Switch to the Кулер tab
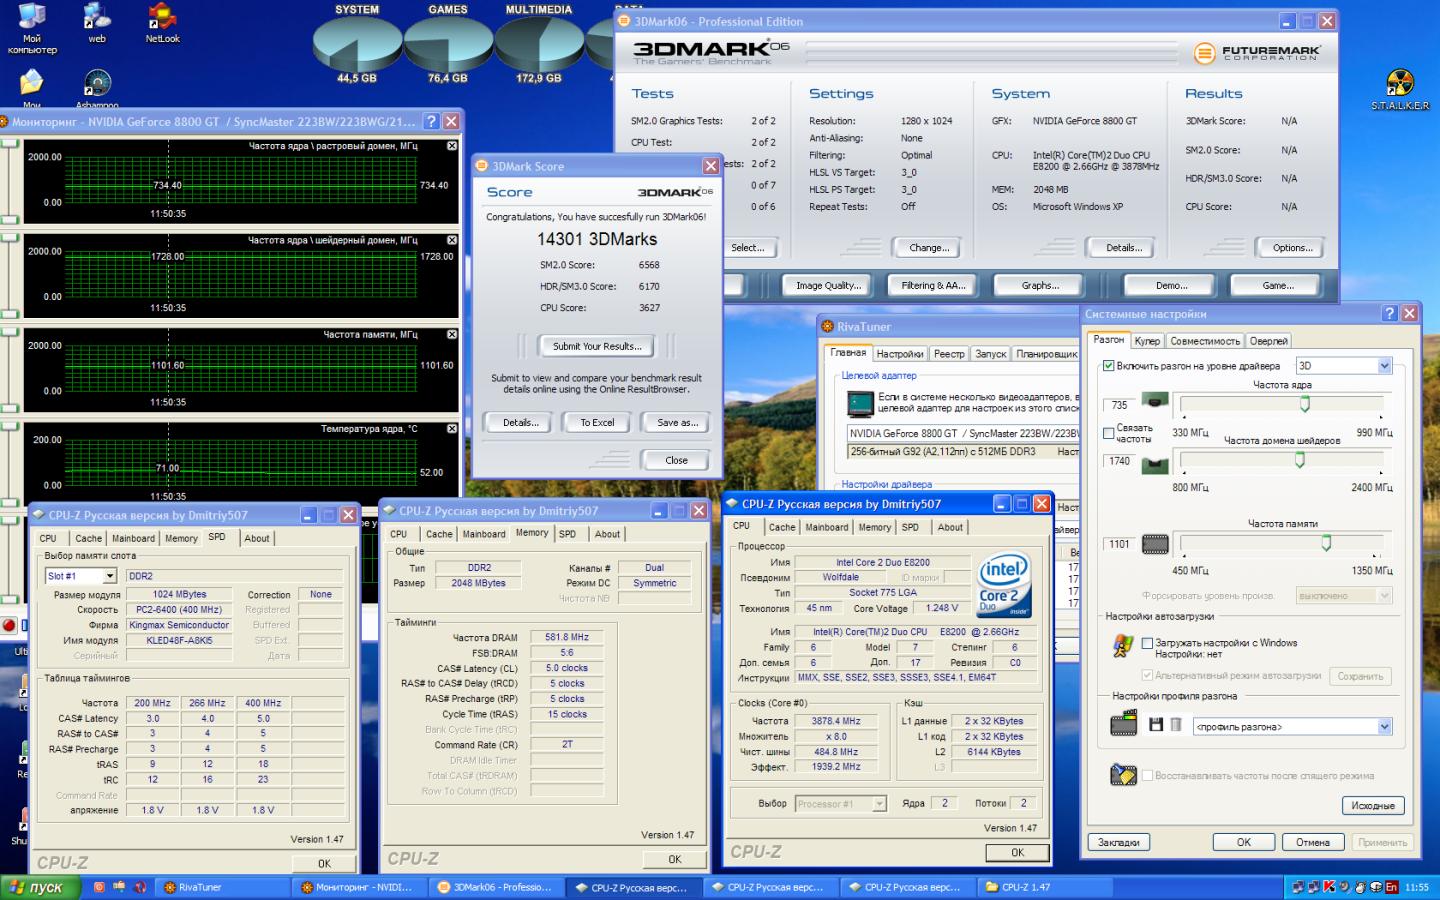1440x900 pixels. point(1147,341)
